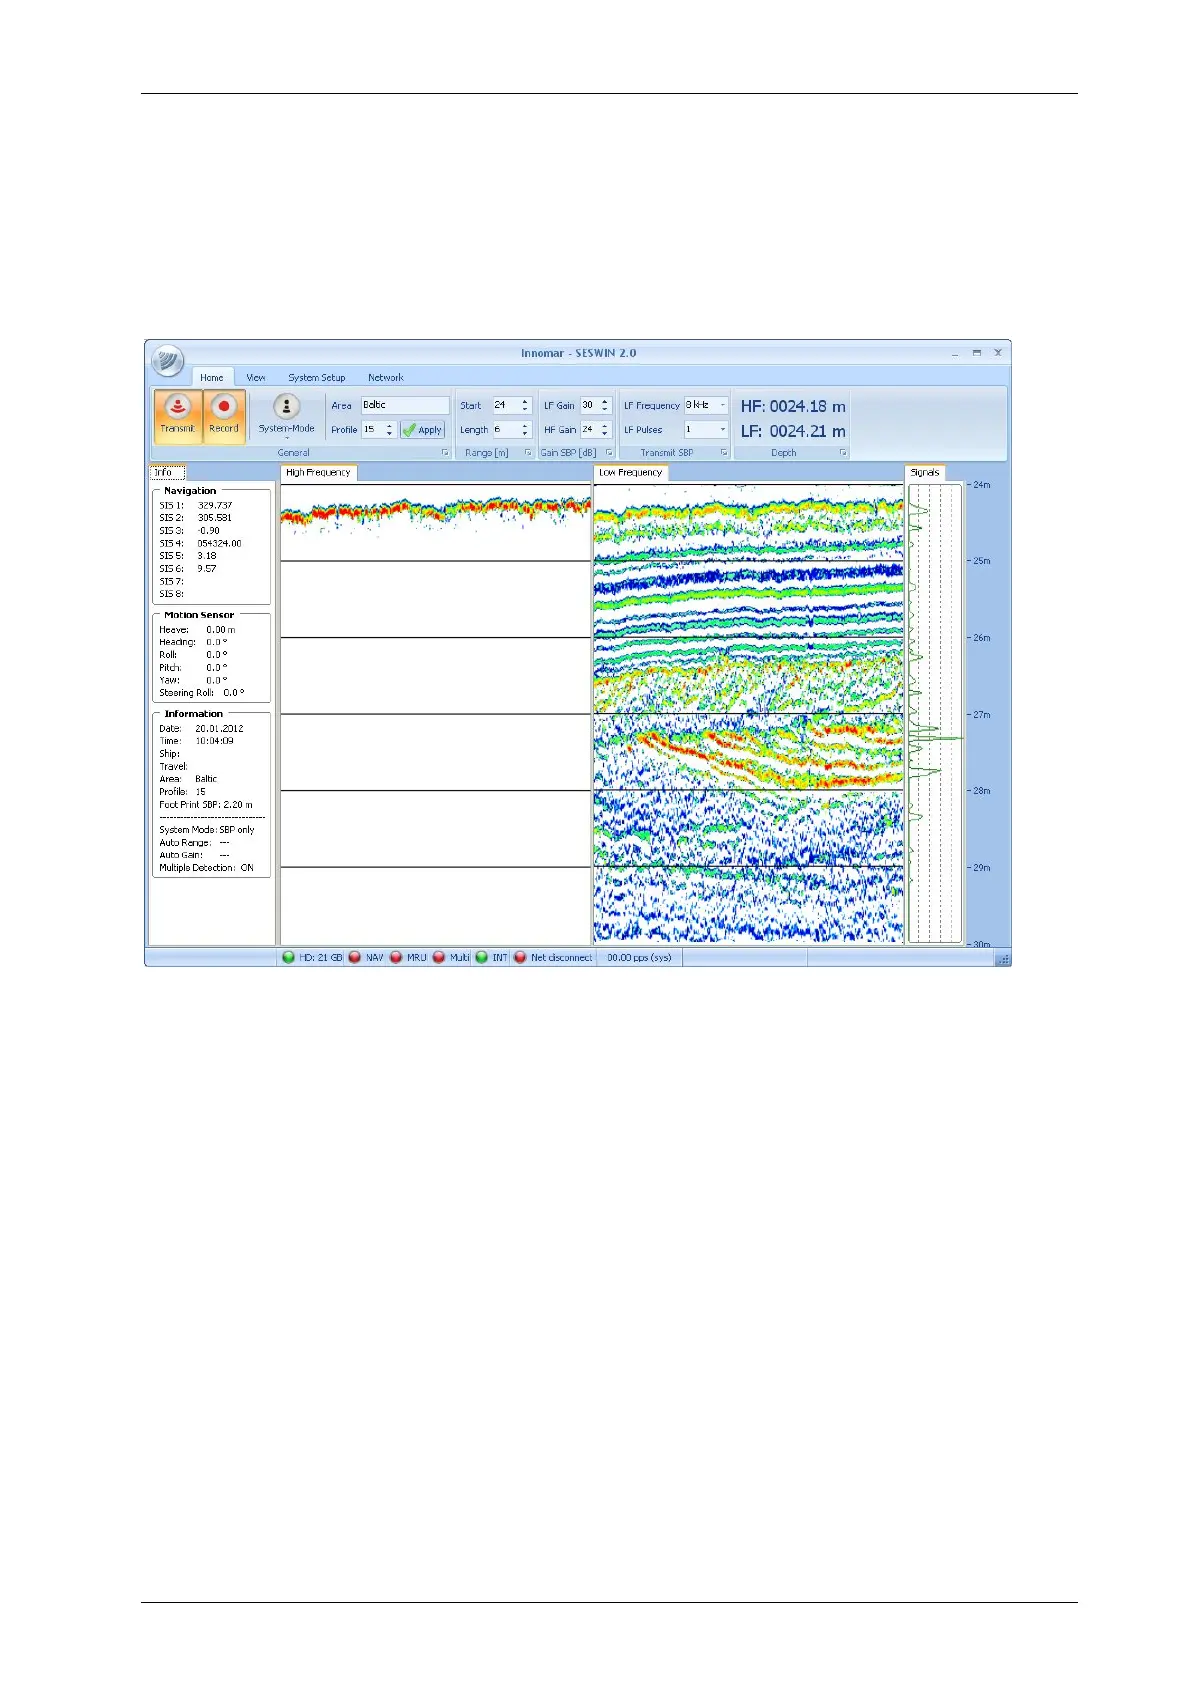Click the Heave: 0.00 m value
The height and width of the screenshot is (1684, 1190).
[x=221, y=630]
